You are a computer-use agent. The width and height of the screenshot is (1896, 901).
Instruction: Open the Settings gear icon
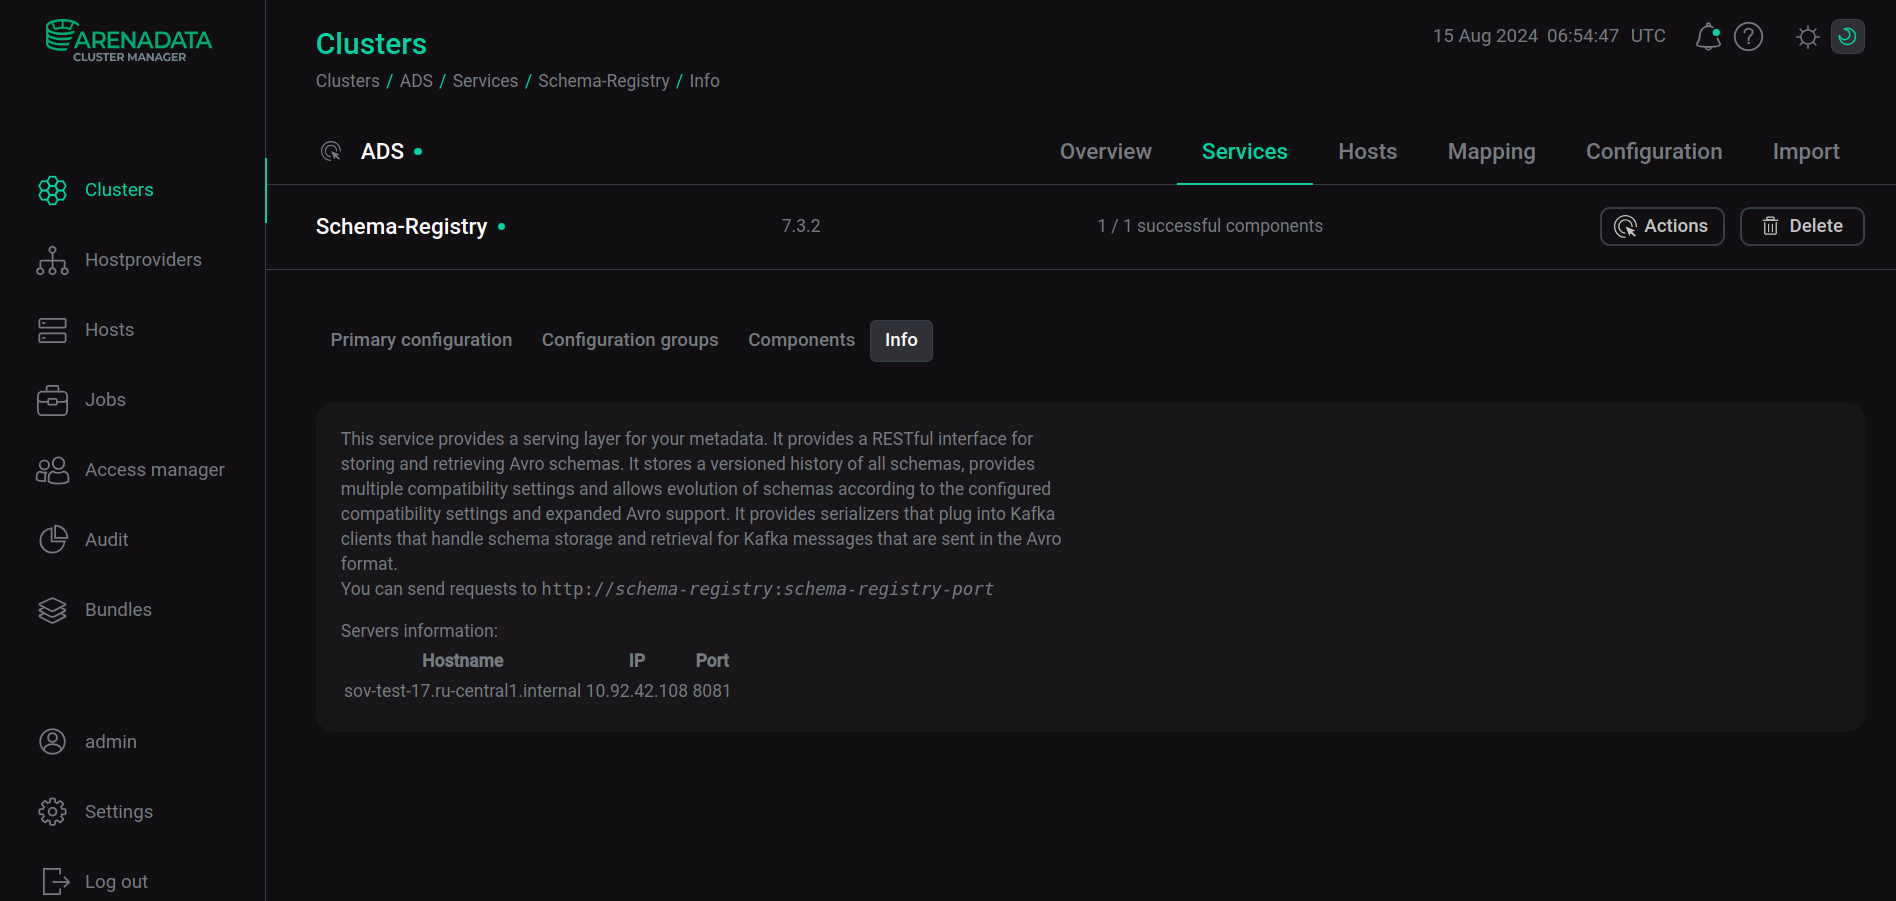tap(52, 812)
